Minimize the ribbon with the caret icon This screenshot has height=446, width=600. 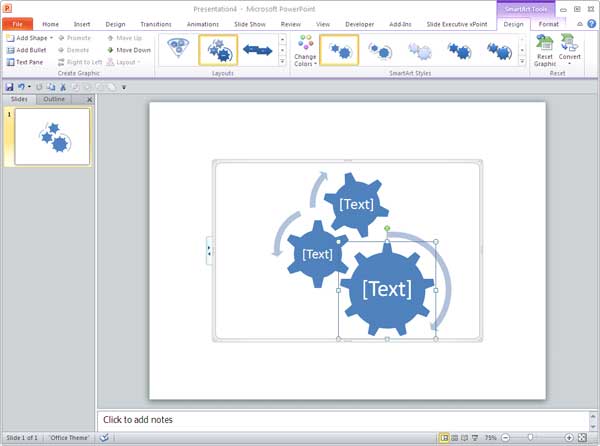[580, 24]
